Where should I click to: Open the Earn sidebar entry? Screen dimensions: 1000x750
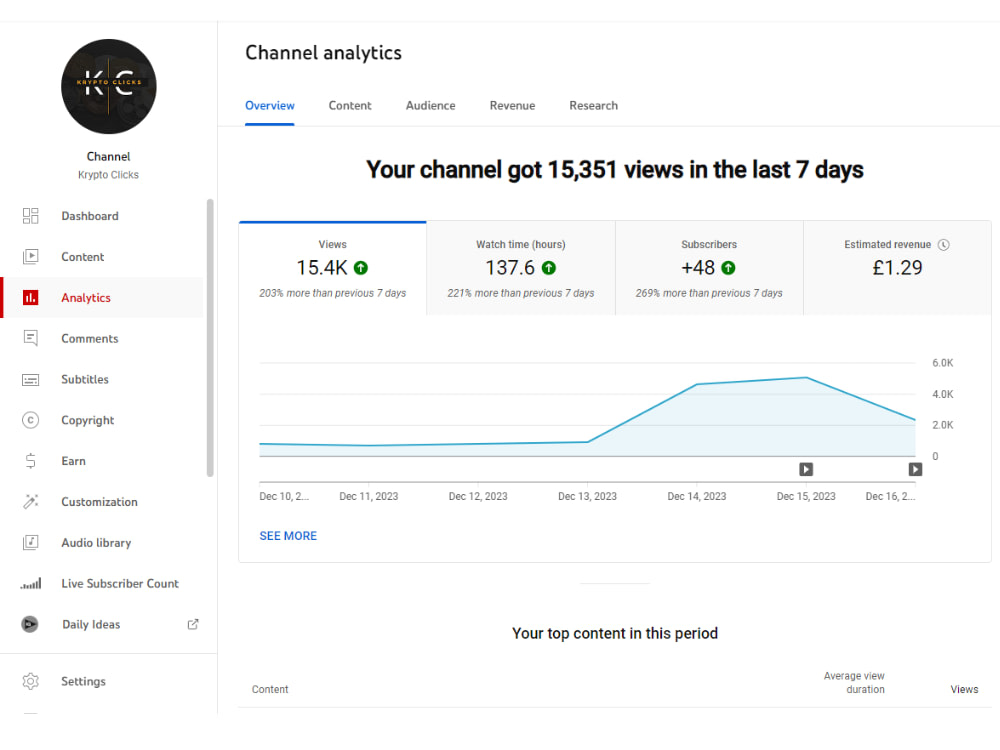(73, 461)
